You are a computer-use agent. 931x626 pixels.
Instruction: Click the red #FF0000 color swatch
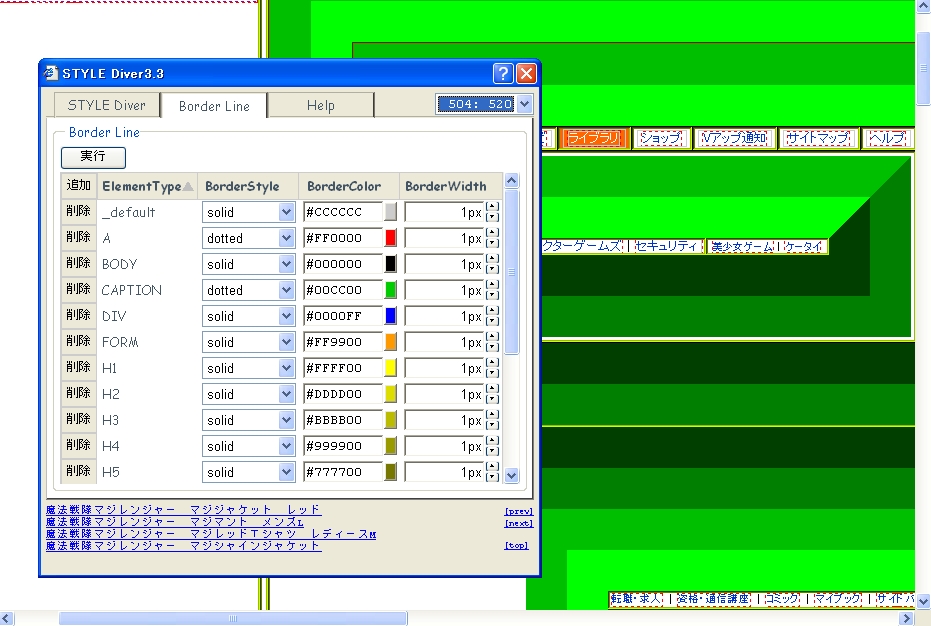point(391,238)
